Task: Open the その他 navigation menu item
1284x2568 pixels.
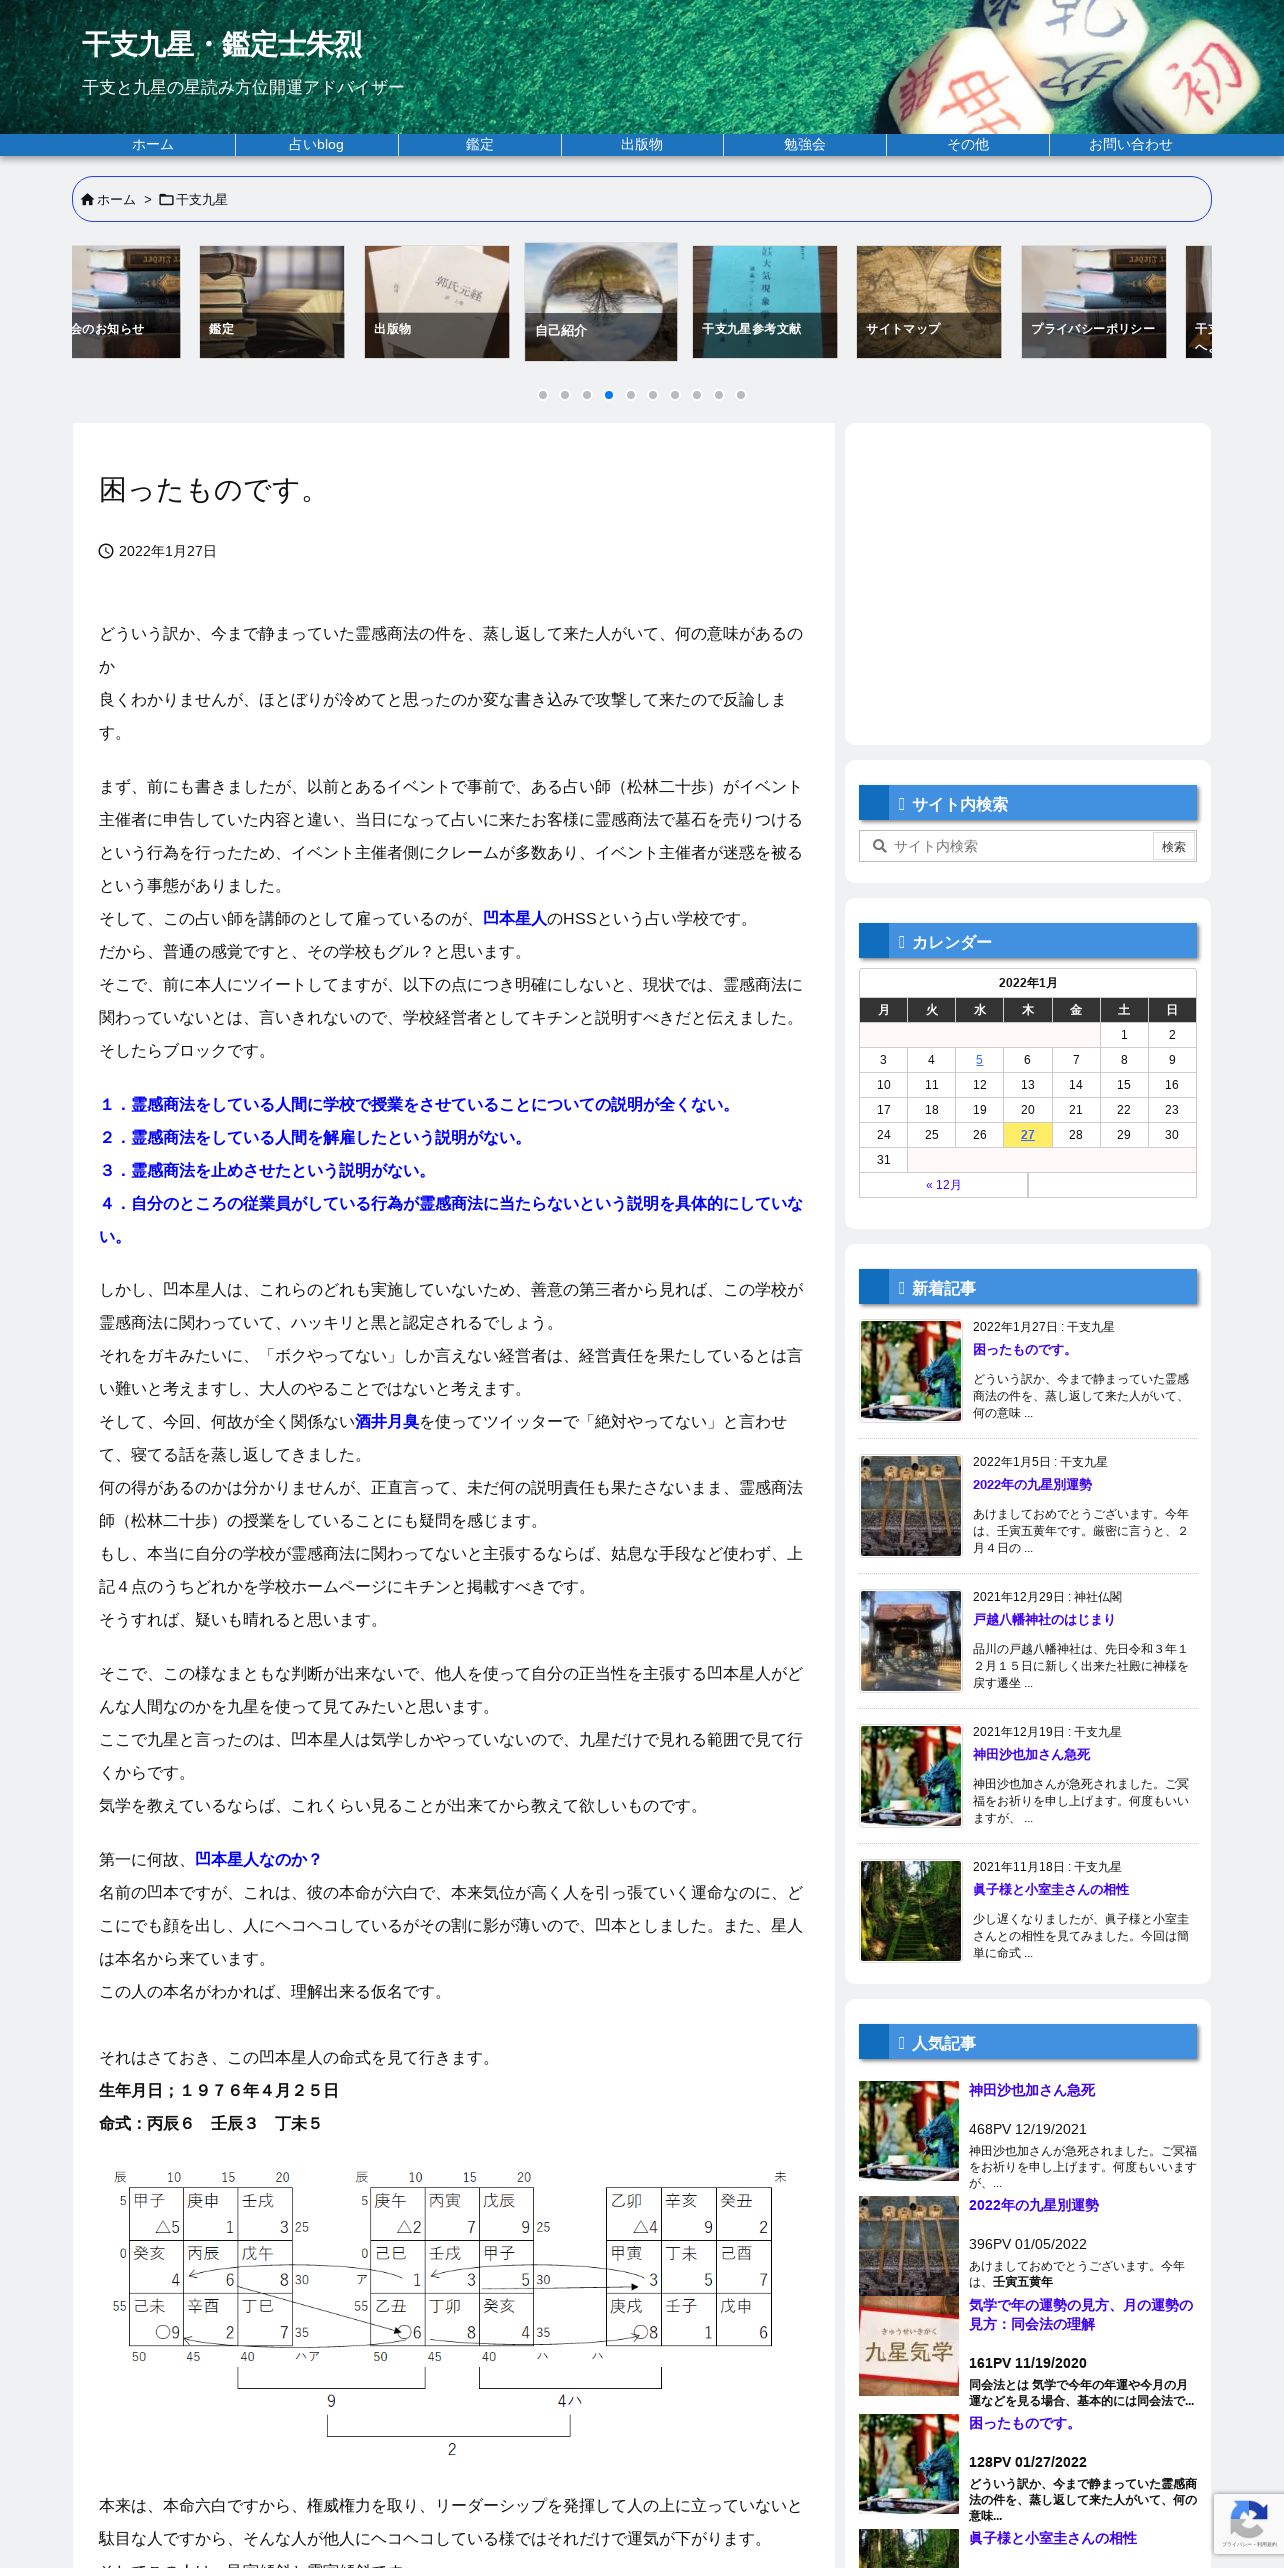Action: coord(968,145)
